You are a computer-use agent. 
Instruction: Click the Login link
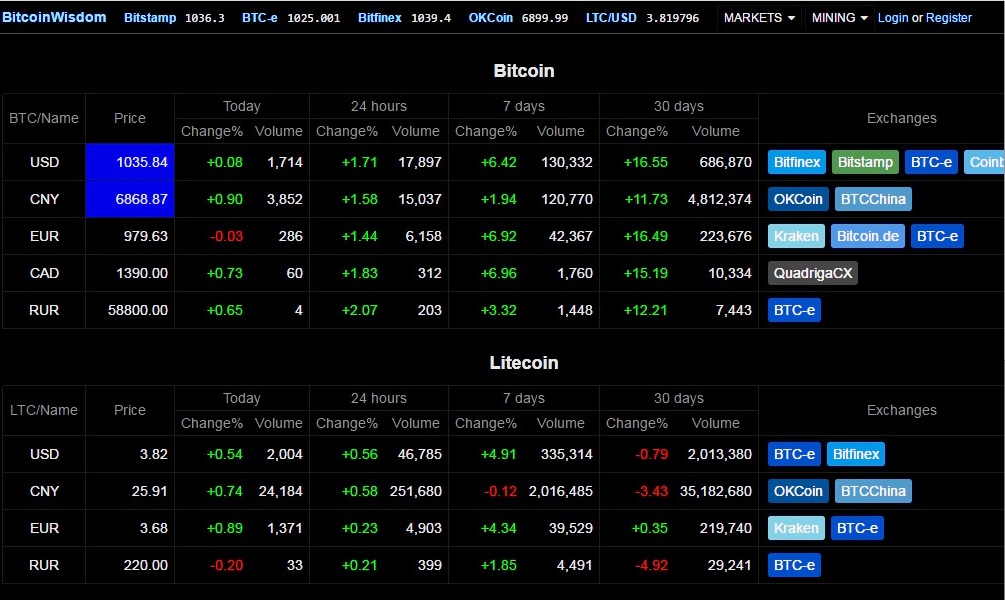(x=893, y=18)
